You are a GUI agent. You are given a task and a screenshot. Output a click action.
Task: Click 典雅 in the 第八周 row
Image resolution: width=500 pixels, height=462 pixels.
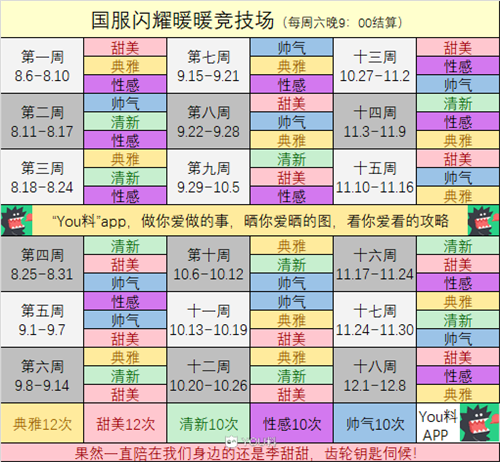tap(292, 140)
